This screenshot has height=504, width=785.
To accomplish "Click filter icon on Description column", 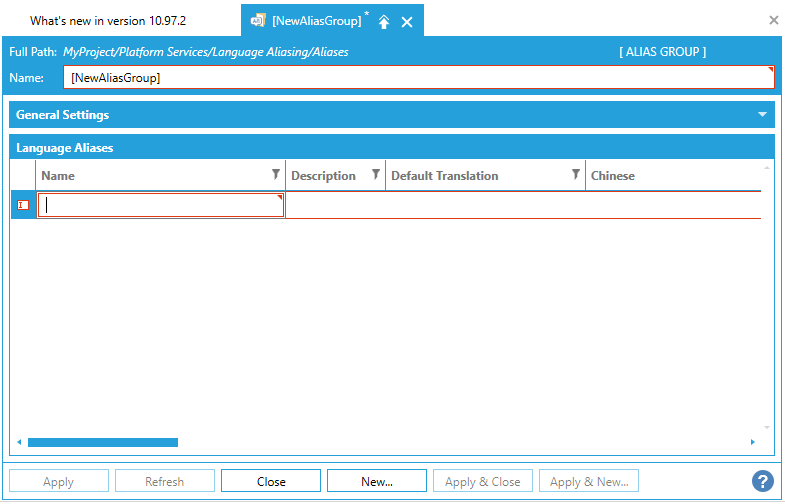I will click(x=376, y=175).
